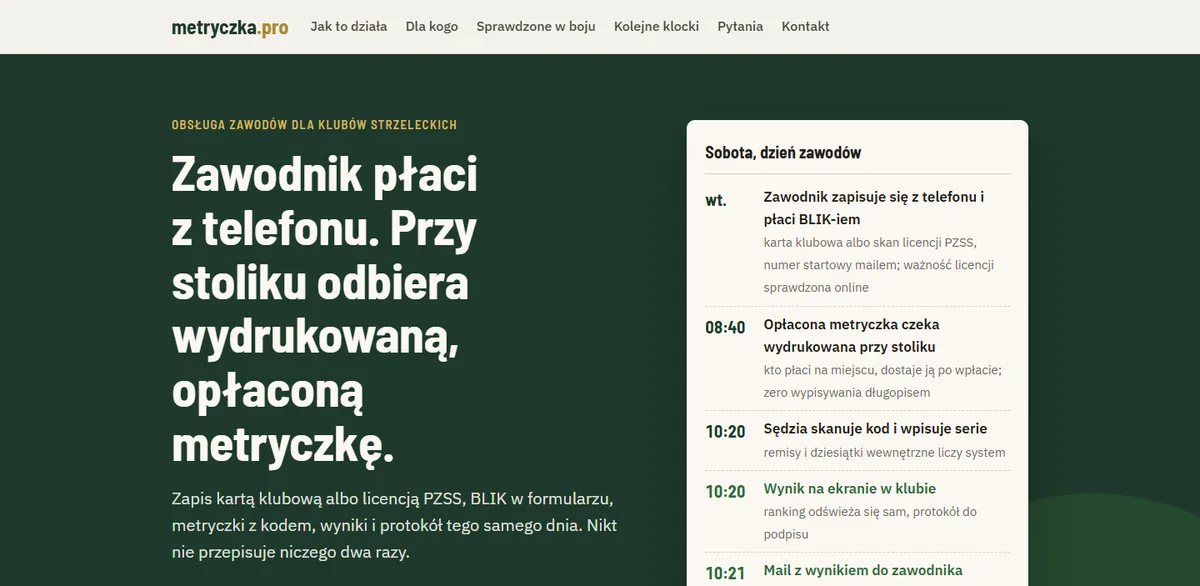This screenshot has width=1200, height=586.
Task: Click the "wt." time label
Action: pyautogui.click(x=716, y=200)
